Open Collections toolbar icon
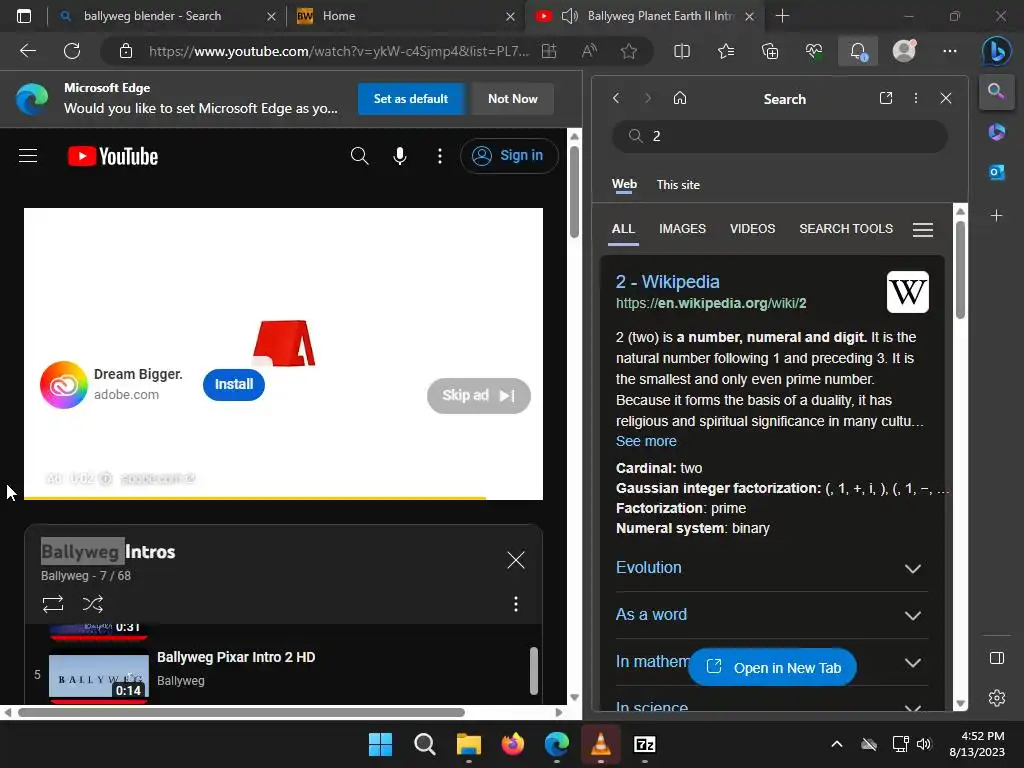 pos(770,51)
